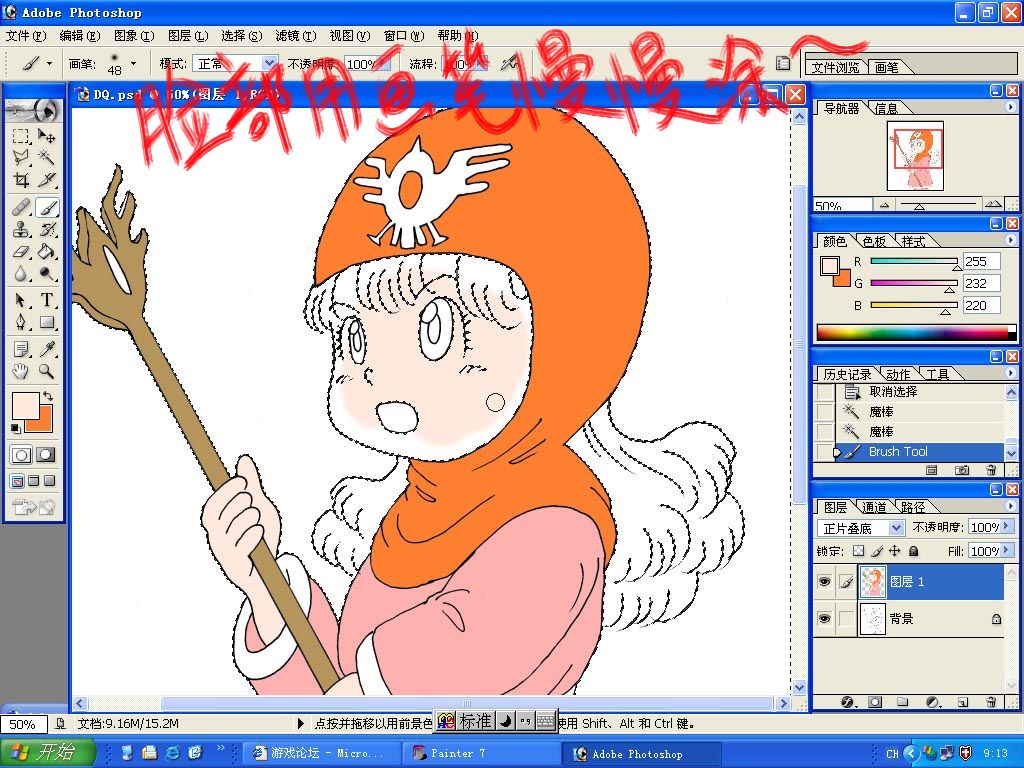The image size is (1024, 768).
Task: Hide the 背景 layer eye icon
Action: (x=825, y=618)
